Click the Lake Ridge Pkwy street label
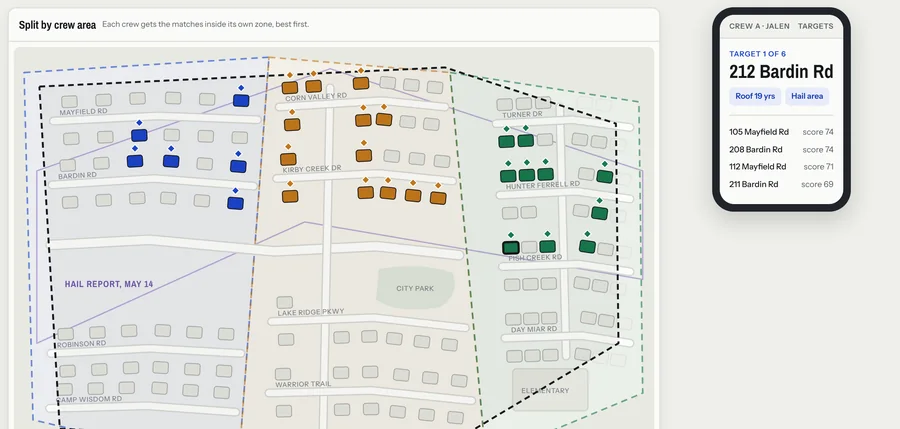The width and height of the screenshot is (900, 429). pos(311,312)
